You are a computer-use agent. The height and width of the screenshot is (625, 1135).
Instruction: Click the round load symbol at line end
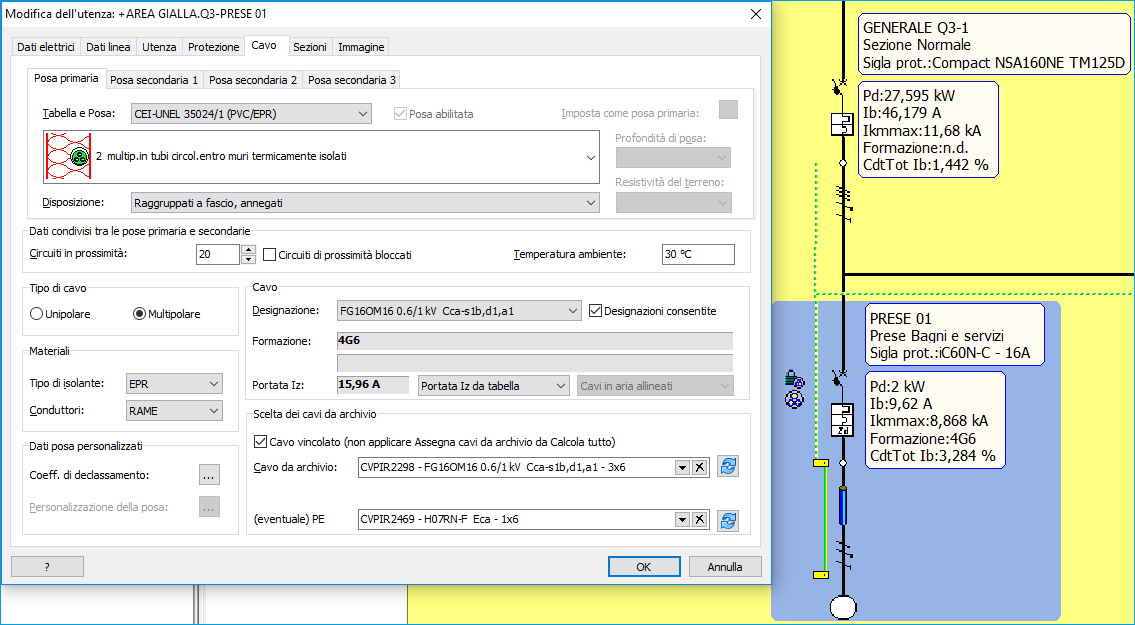tap(843, 608)
